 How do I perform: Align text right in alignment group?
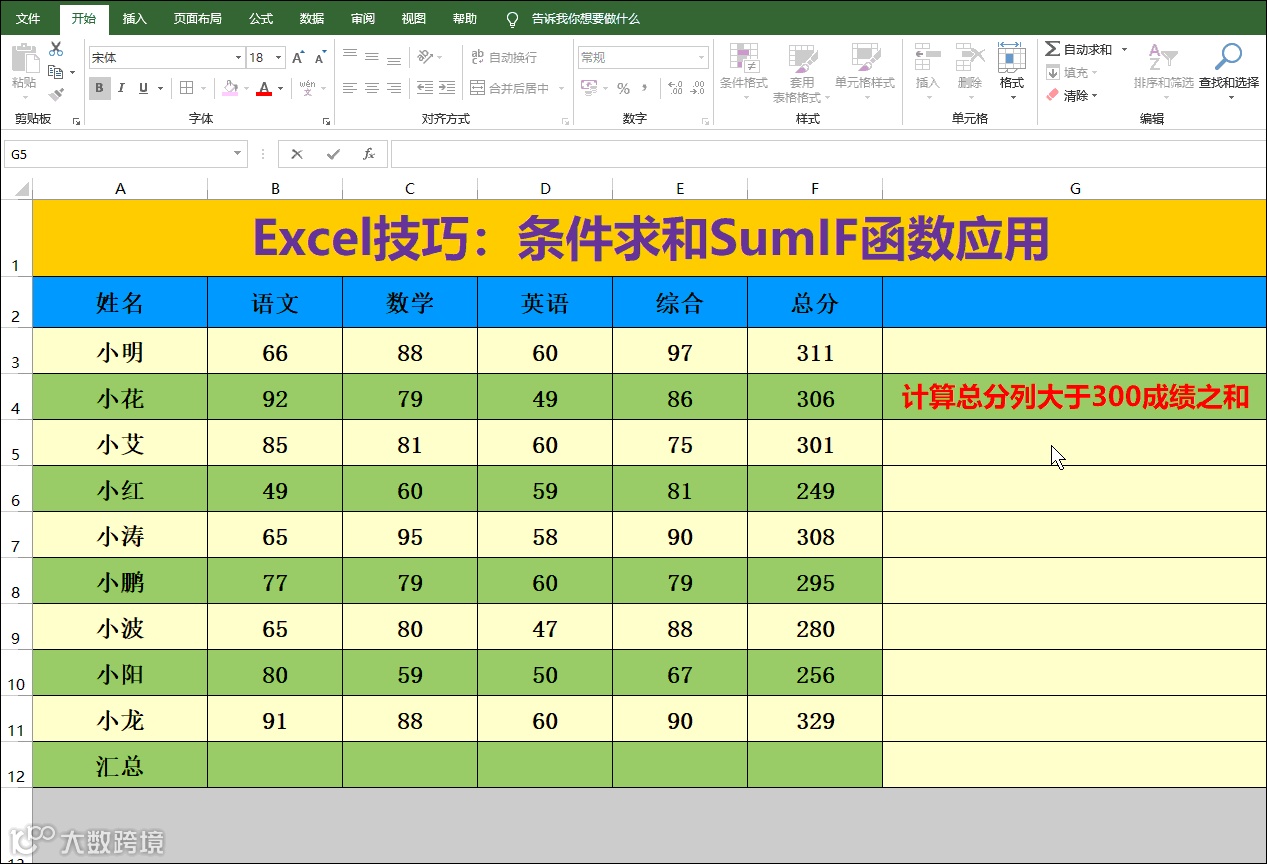click(x=394, y=88)
